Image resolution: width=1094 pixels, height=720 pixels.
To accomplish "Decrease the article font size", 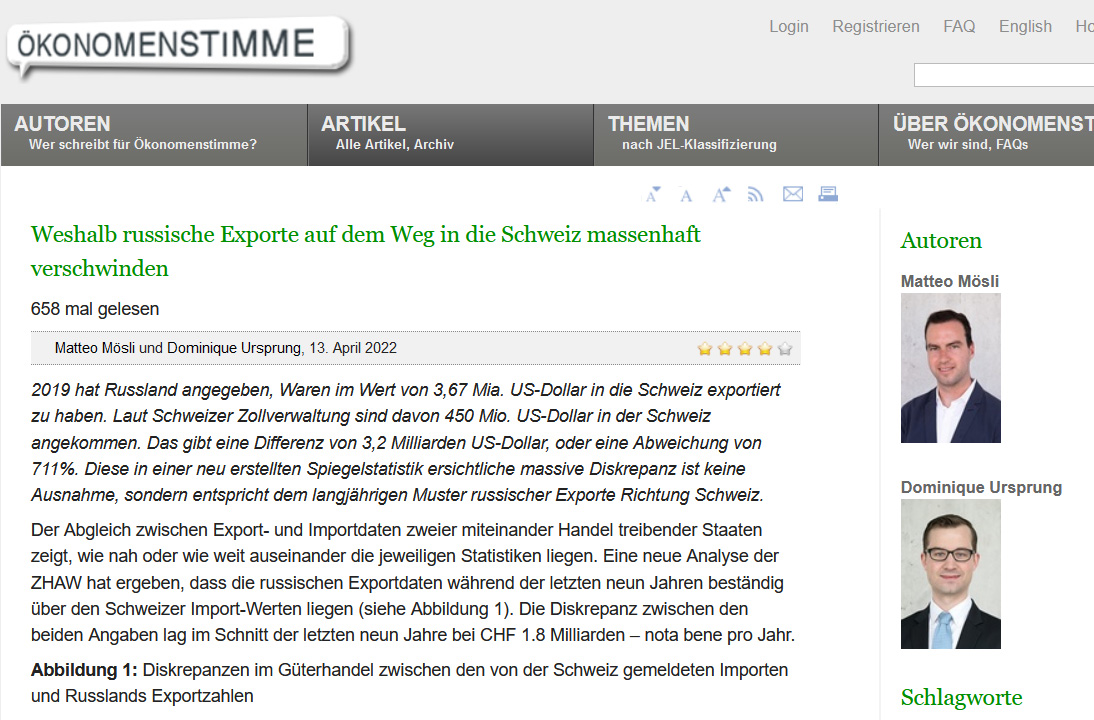I will [652, 195].
